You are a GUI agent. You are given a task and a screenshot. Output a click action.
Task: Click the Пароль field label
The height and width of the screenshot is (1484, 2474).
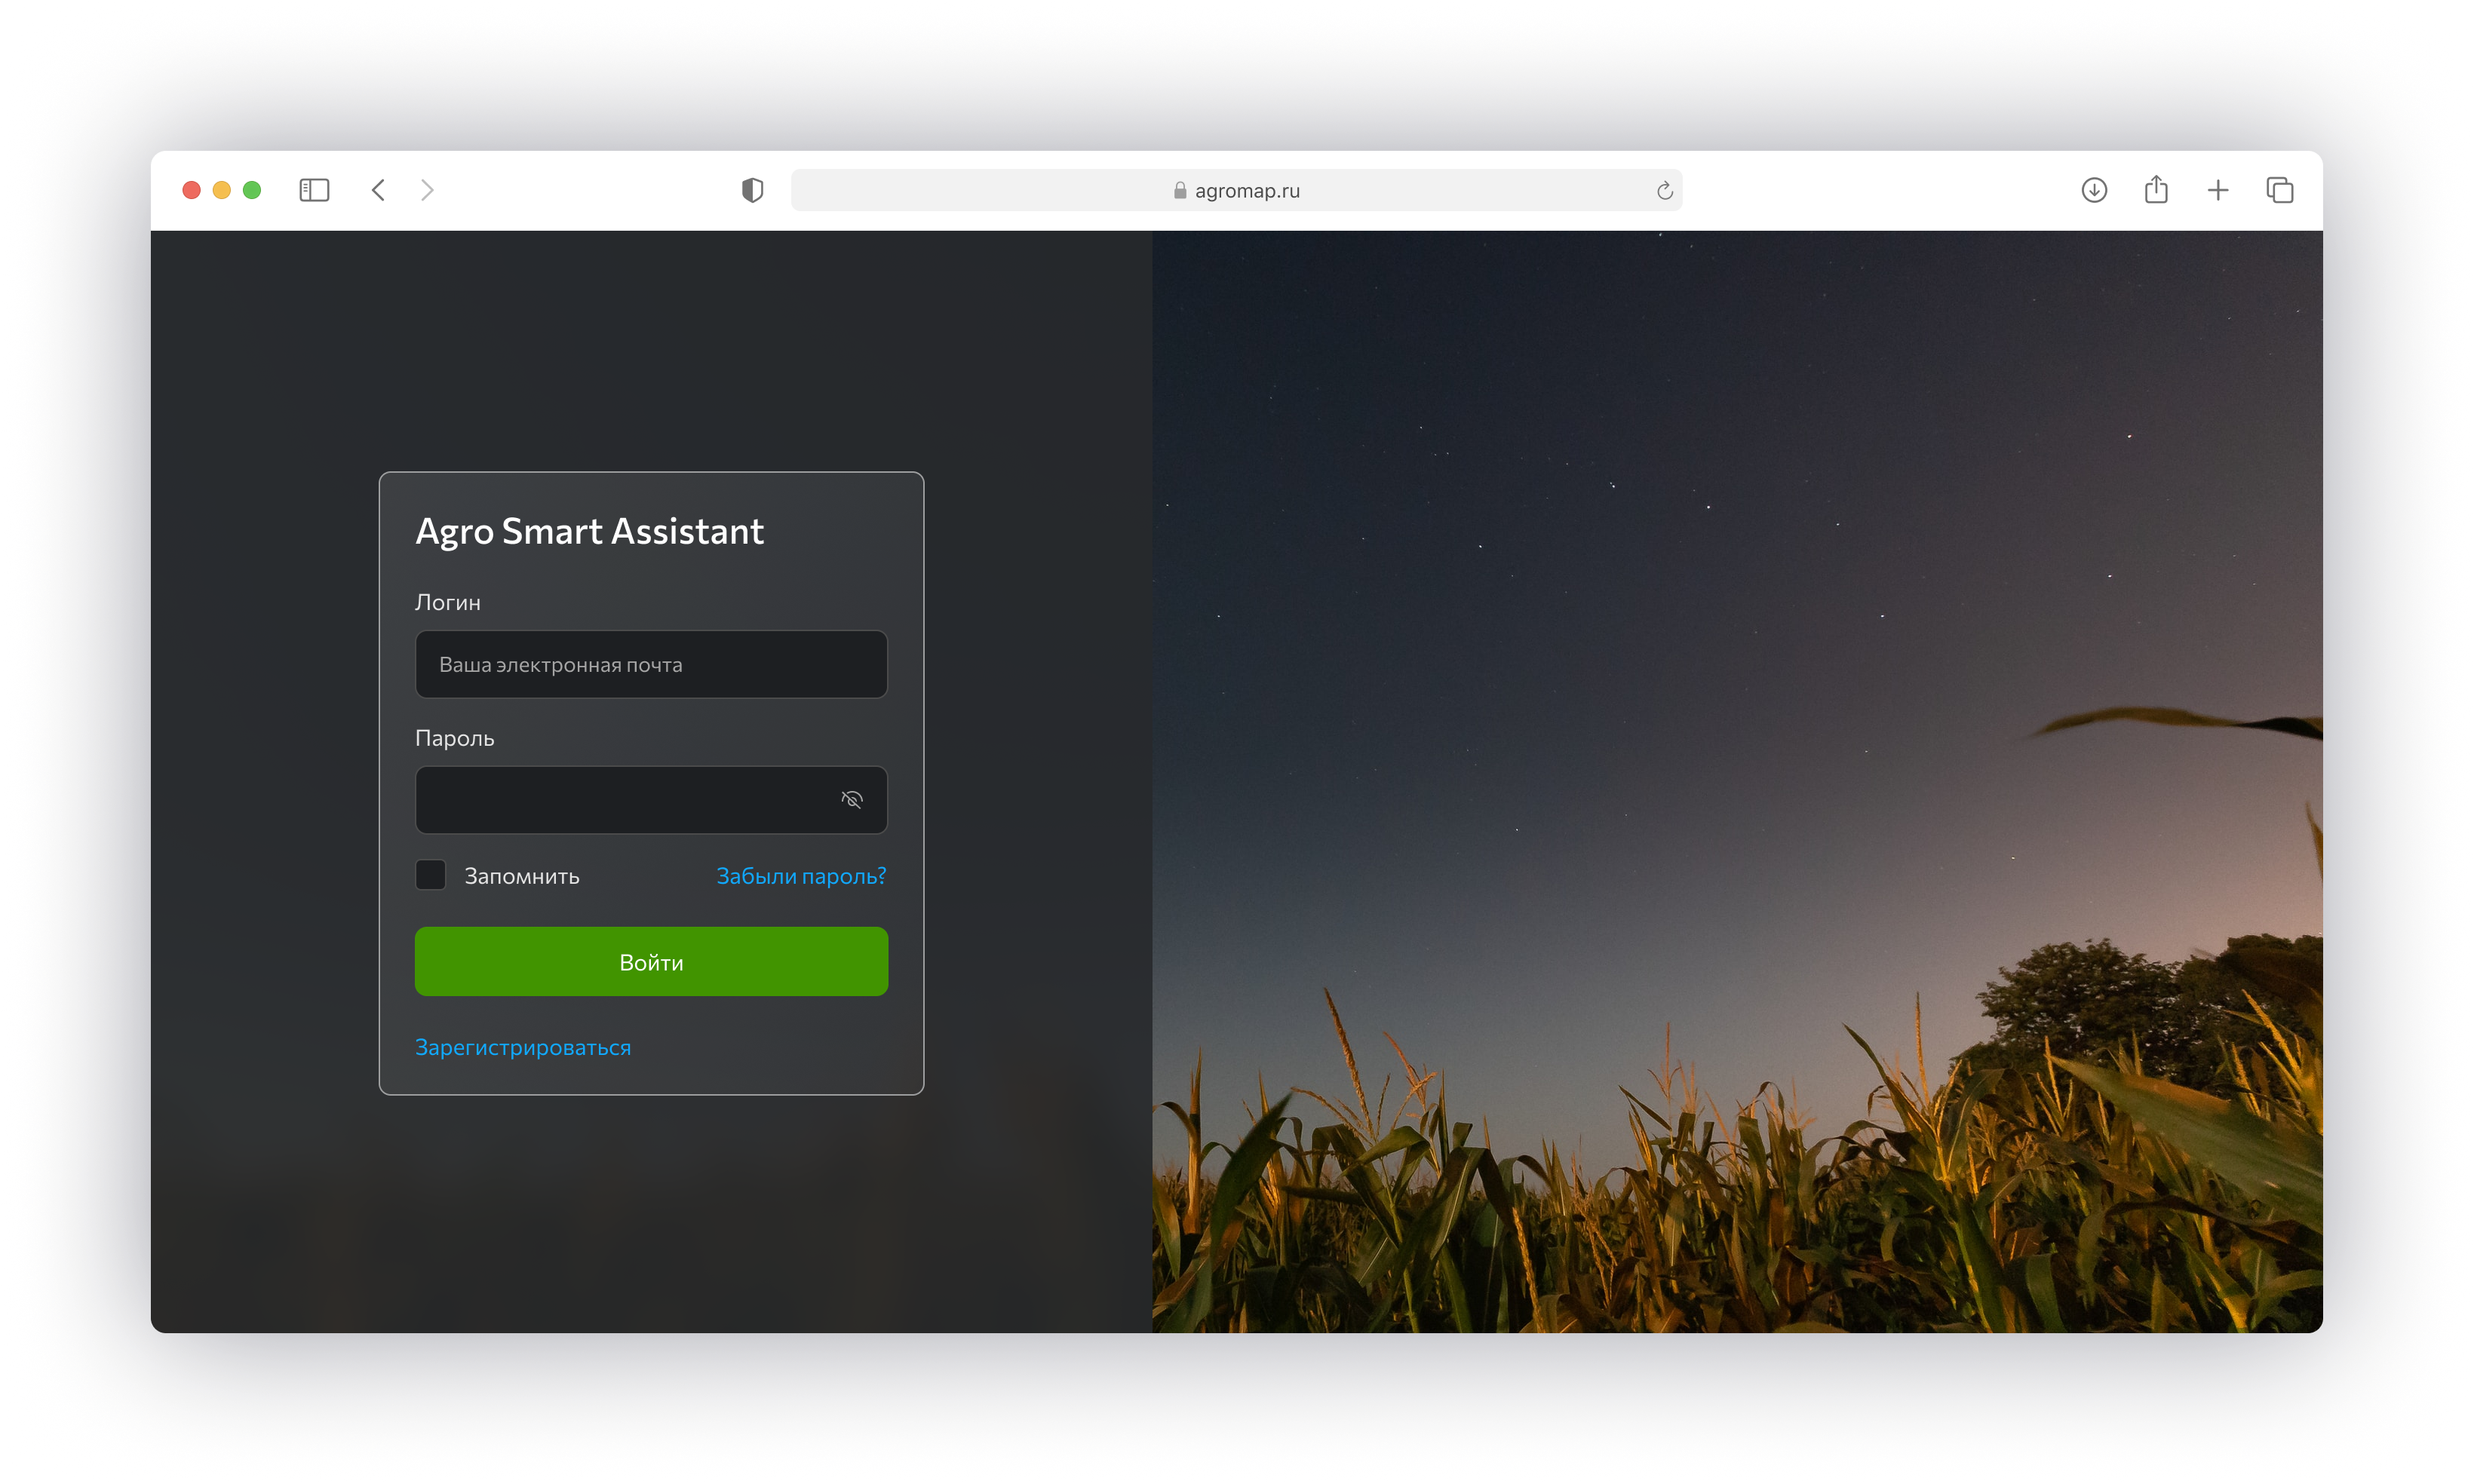coord(455,738)
